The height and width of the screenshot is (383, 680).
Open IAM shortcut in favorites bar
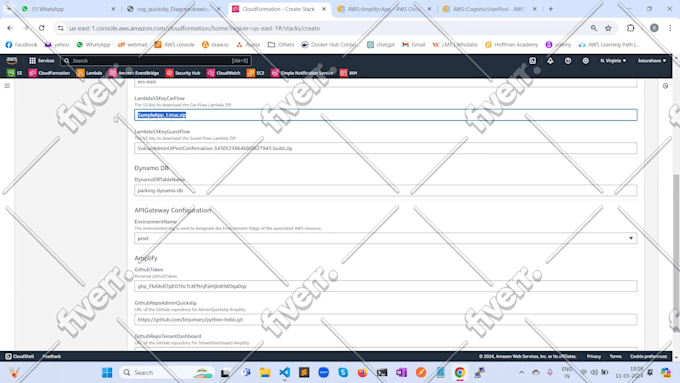click(x=348, y=73)
